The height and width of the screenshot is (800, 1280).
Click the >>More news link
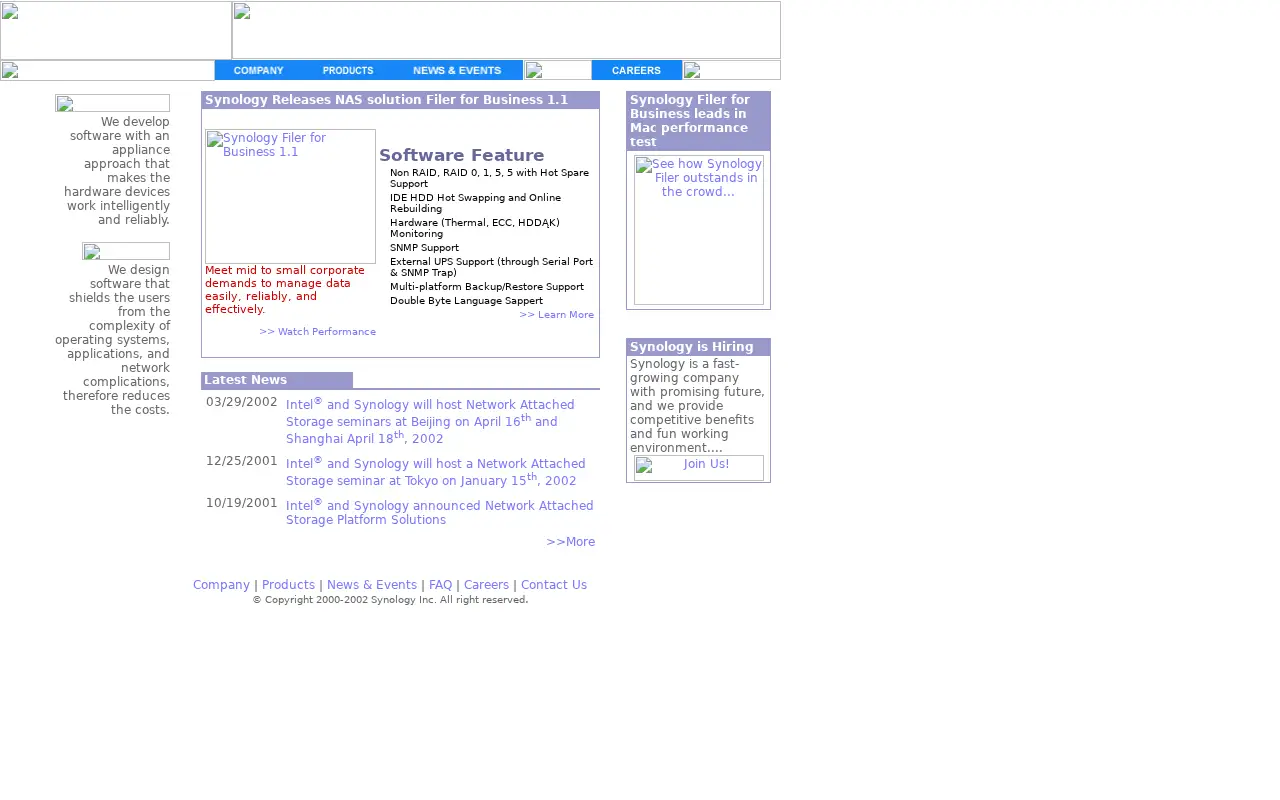pos(570,542)
